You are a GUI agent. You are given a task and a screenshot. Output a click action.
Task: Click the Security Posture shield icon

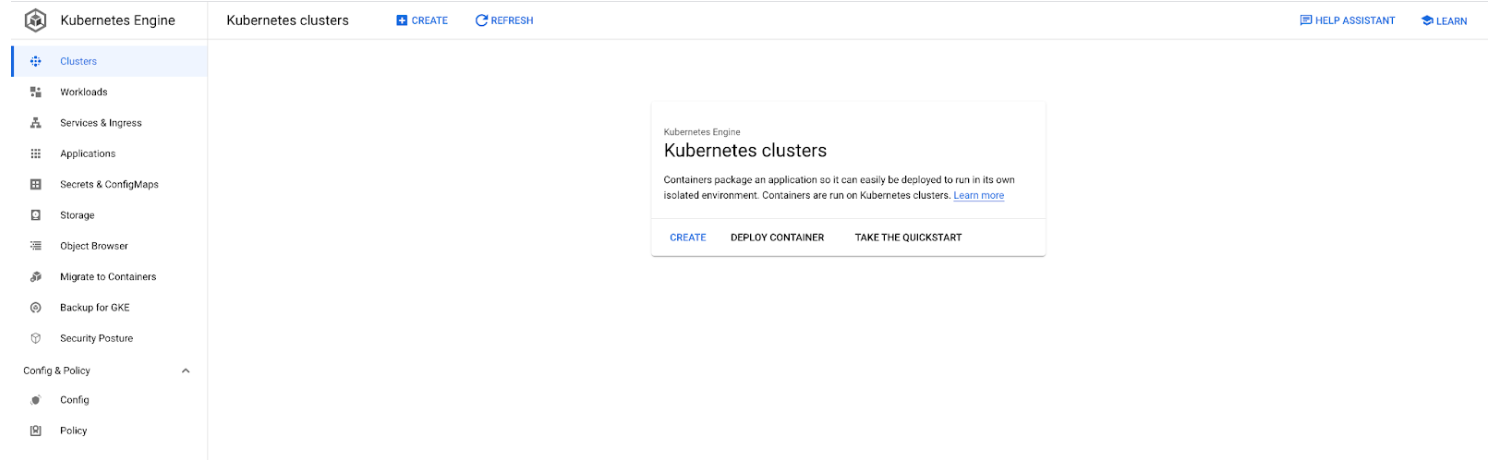35,338
